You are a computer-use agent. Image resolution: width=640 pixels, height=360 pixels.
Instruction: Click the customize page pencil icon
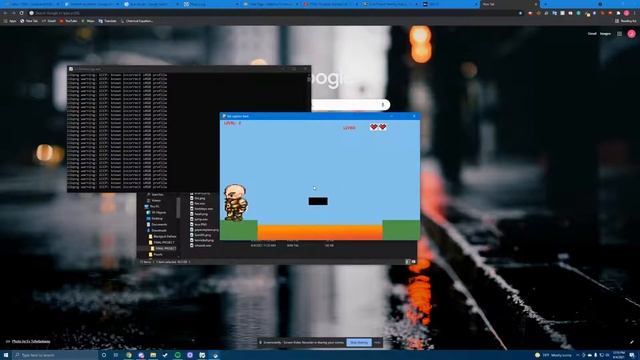[631, 342]
